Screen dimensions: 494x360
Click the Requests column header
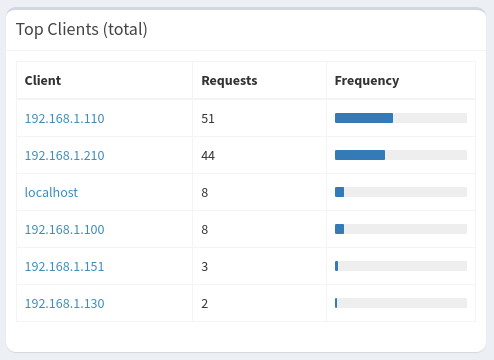click(x=229, y=81)
